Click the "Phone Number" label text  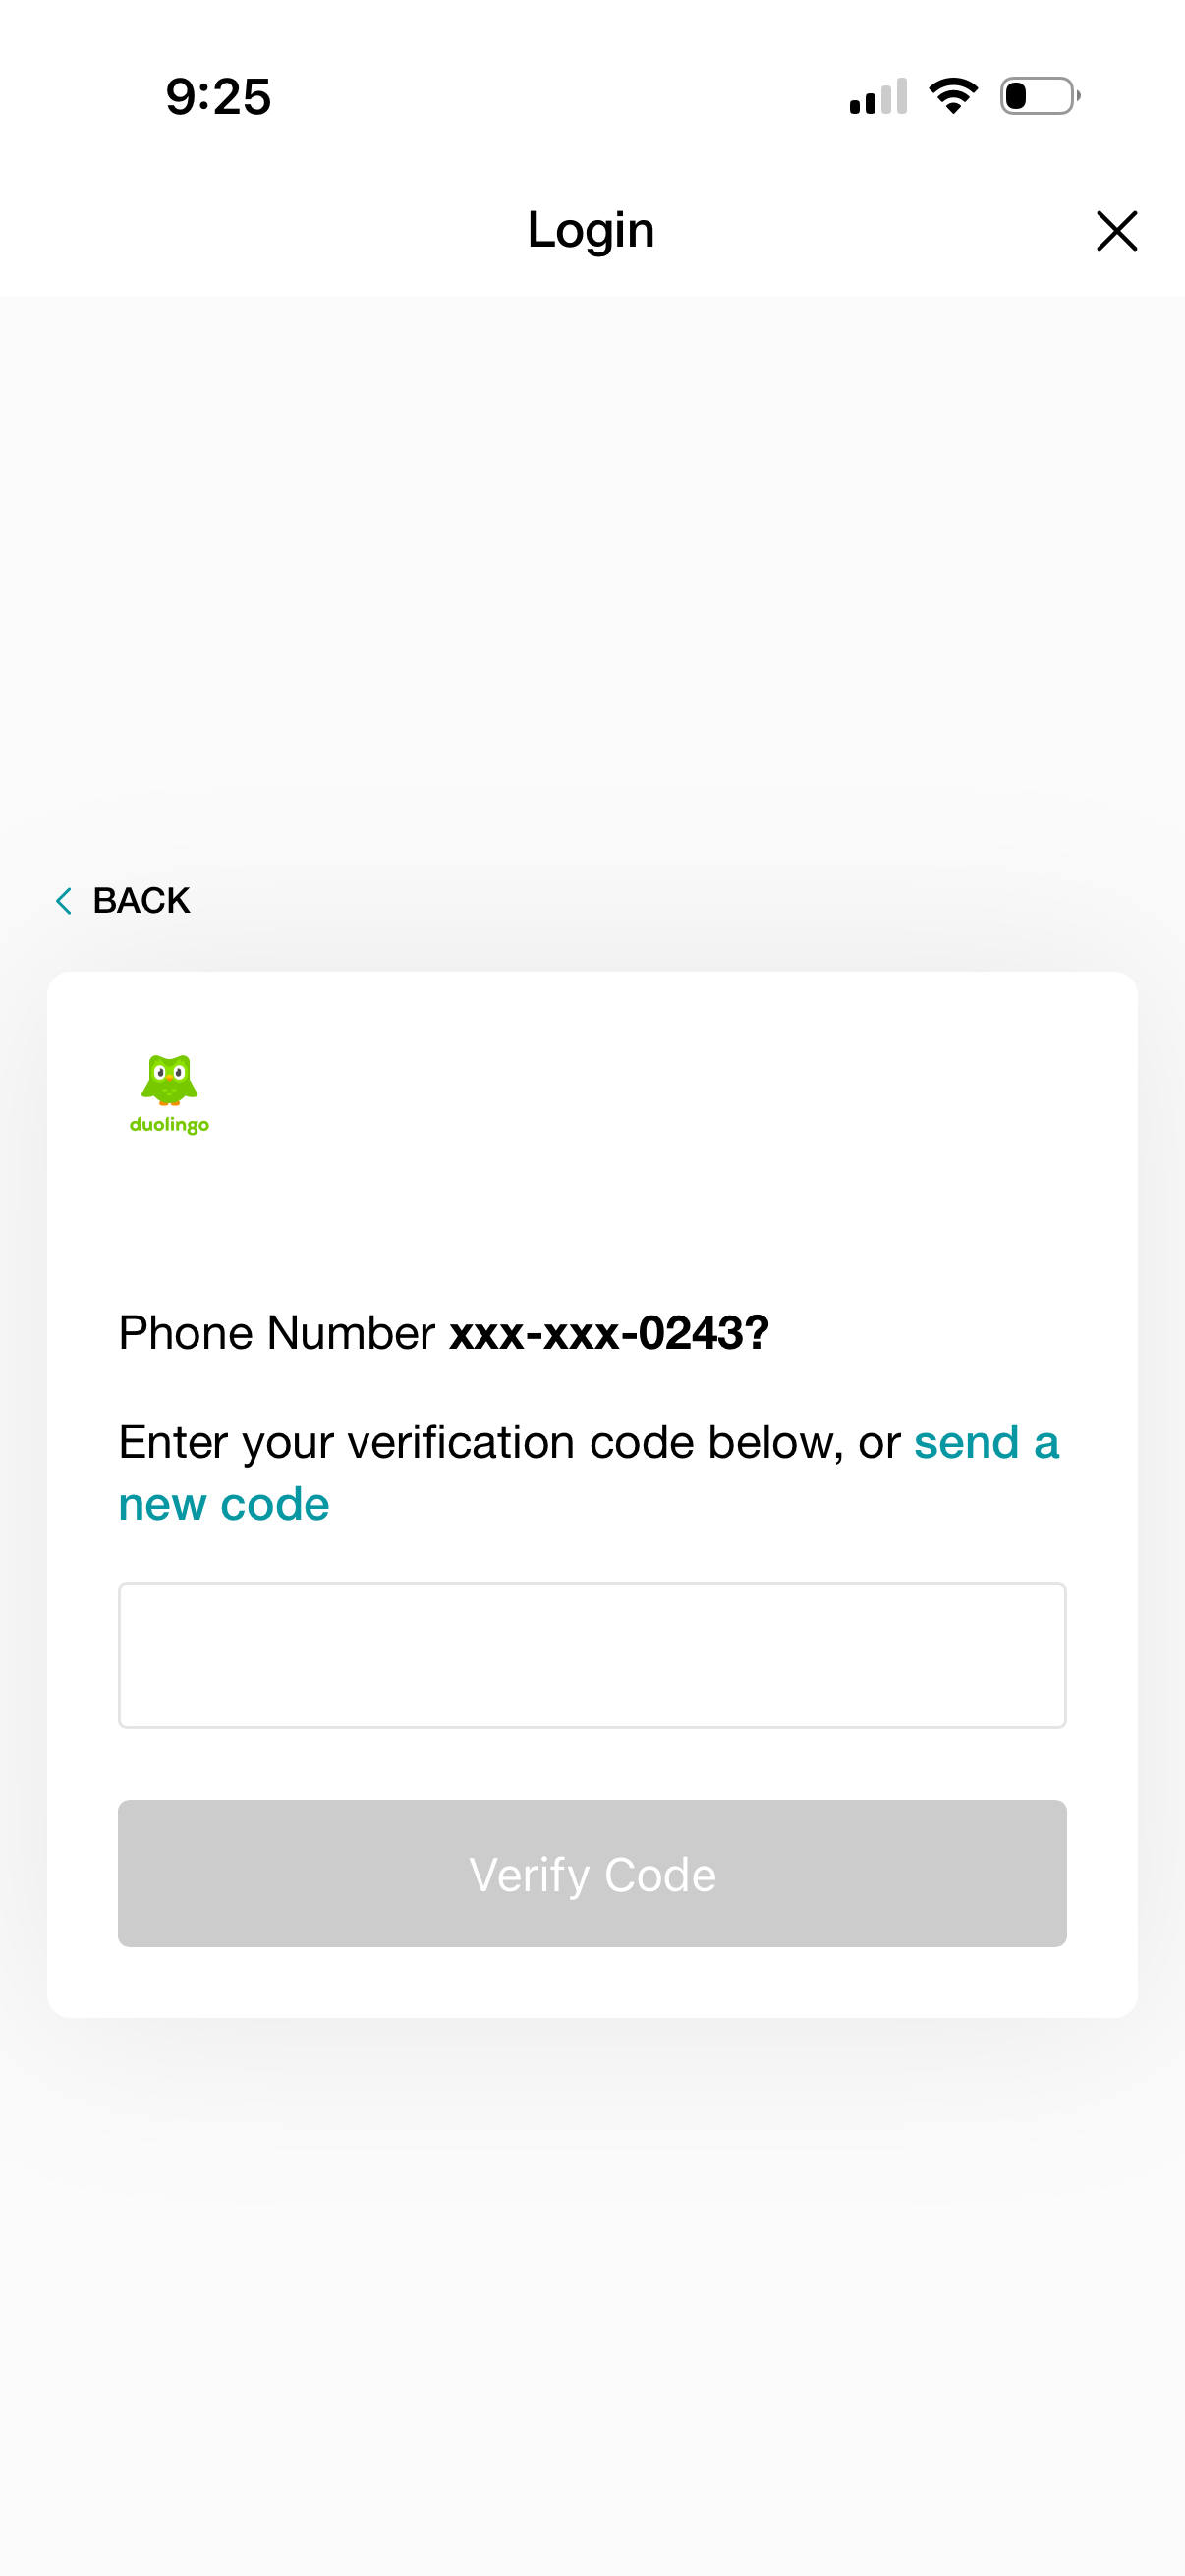pos(277,1333)
